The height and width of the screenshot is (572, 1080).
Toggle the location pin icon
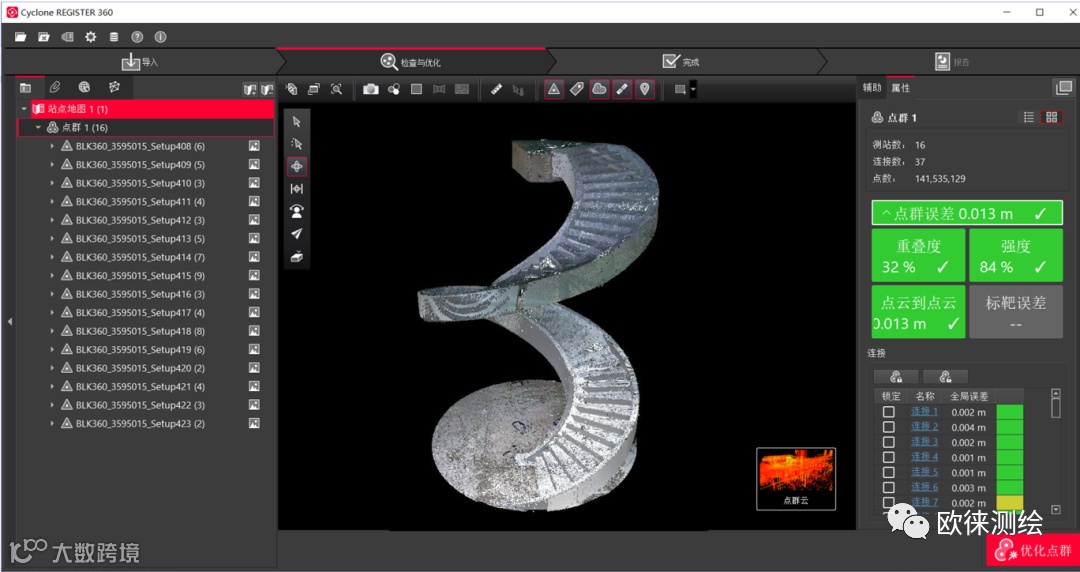pos(645,89)
